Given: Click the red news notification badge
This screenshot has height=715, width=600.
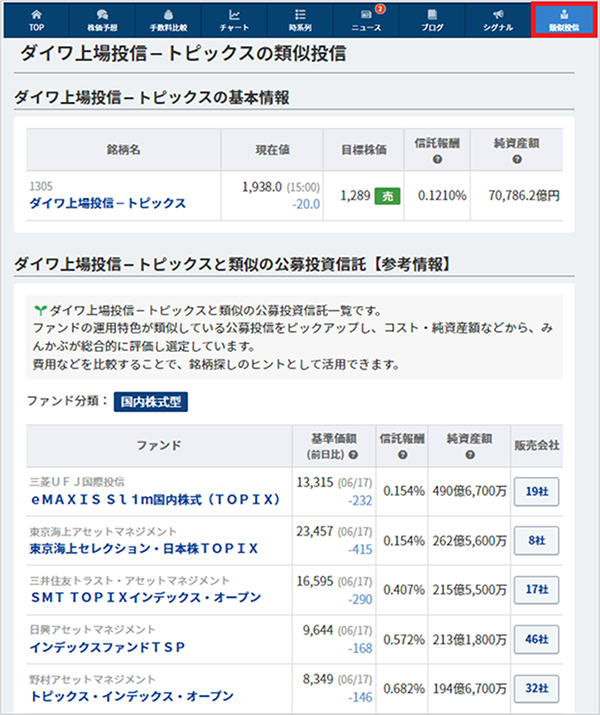Looking at the screenshot, I should 380,9.
